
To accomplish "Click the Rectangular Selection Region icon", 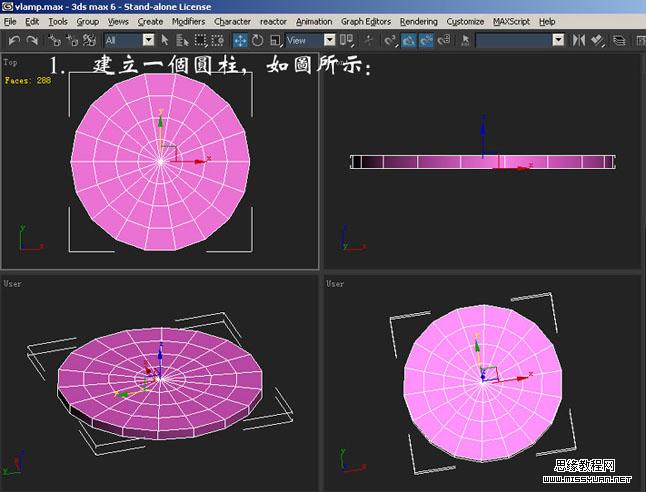I will click(x=200, y=40).
